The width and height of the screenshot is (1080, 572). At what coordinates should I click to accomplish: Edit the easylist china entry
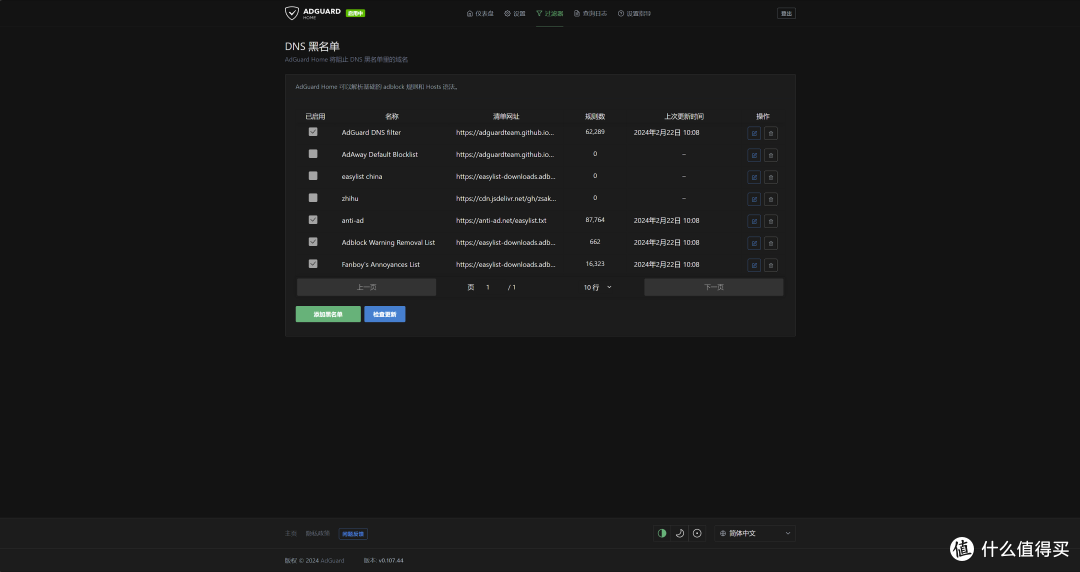tap(754, 177)
